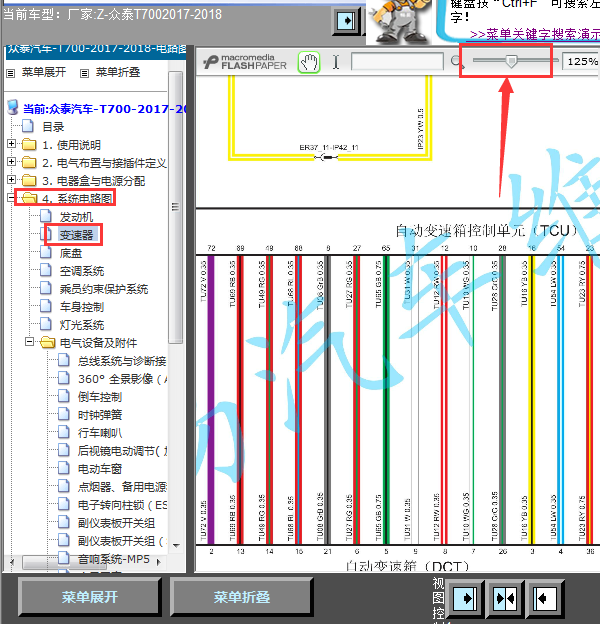Click the tree panel scroll-down arrow
This screenshot has width=600, height=624.
176,546
